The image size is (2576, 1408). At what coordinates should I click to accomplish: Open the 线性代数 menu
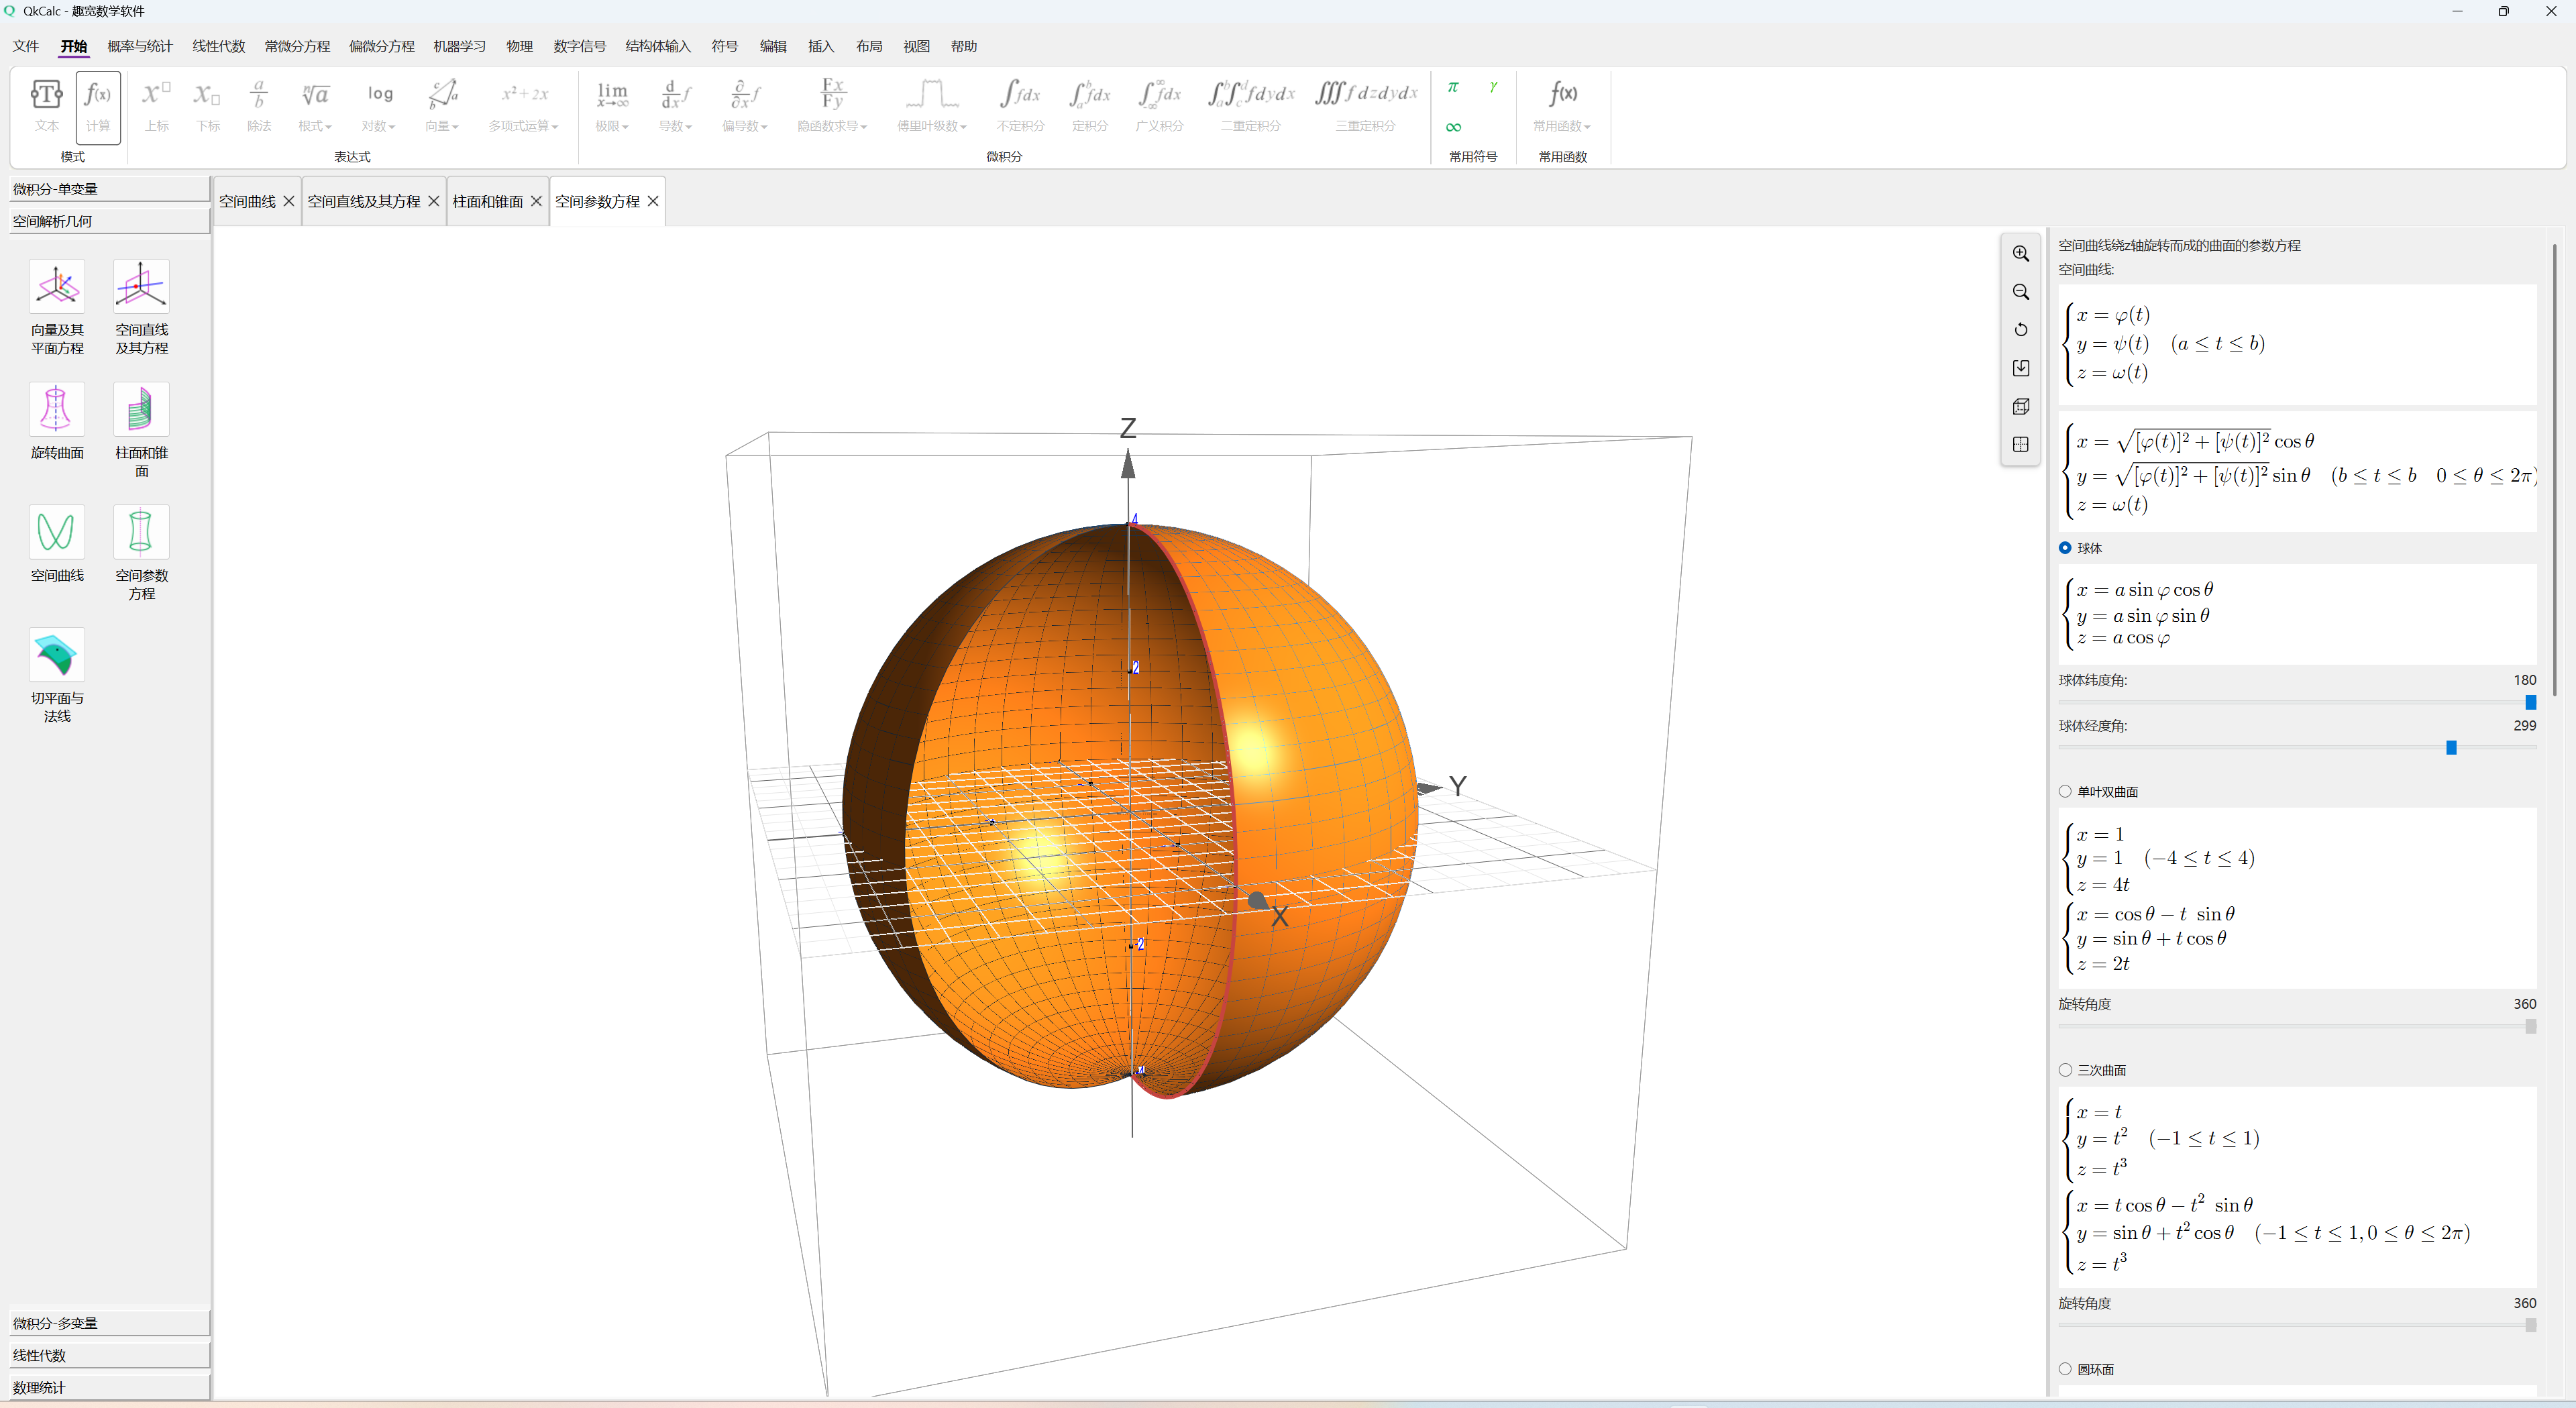(218, 46)
